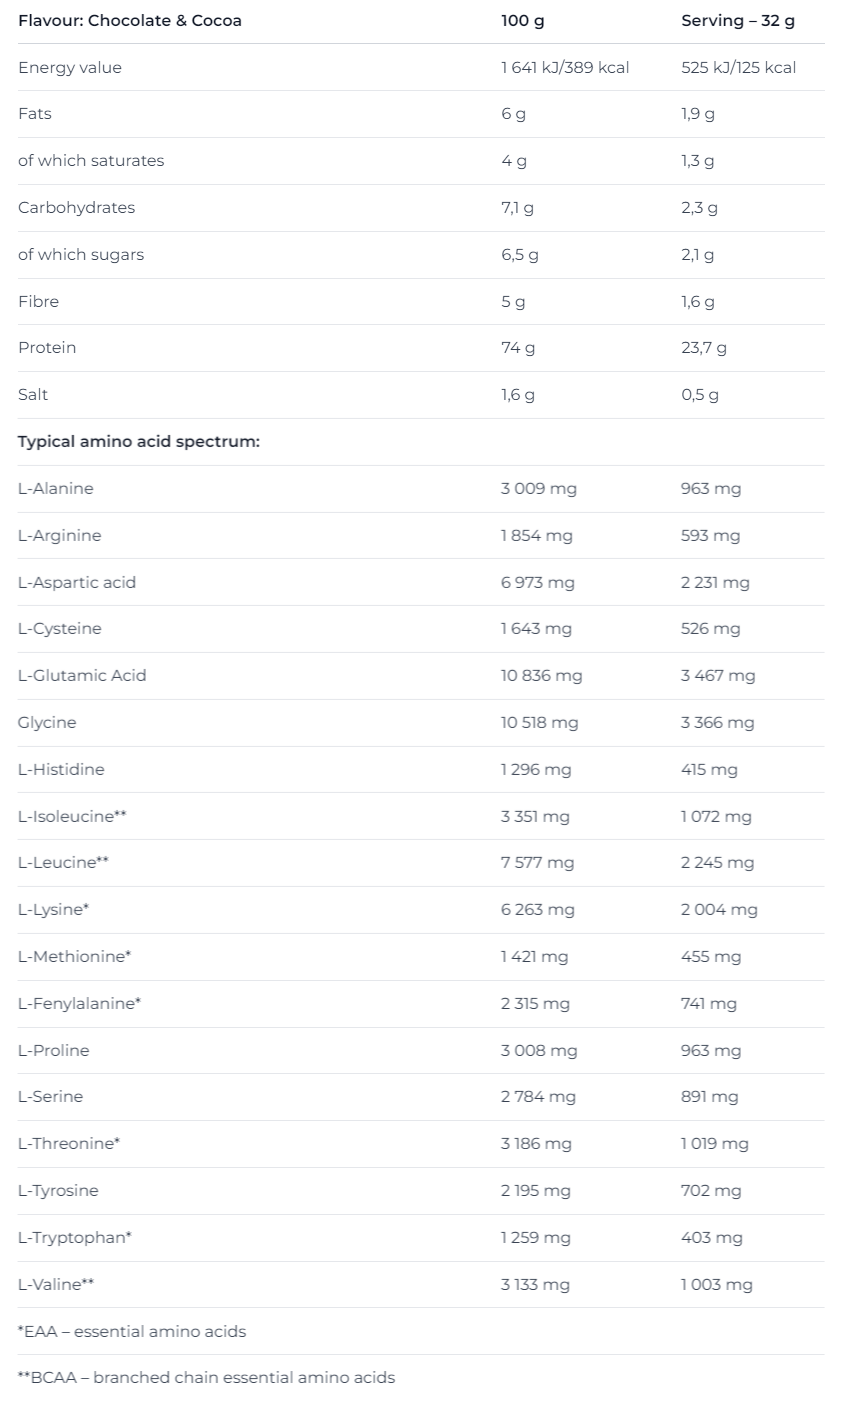The width and height of the screenshot is (841, 1416).
Task: Select the Energy value row label
Action: point(70,68)
